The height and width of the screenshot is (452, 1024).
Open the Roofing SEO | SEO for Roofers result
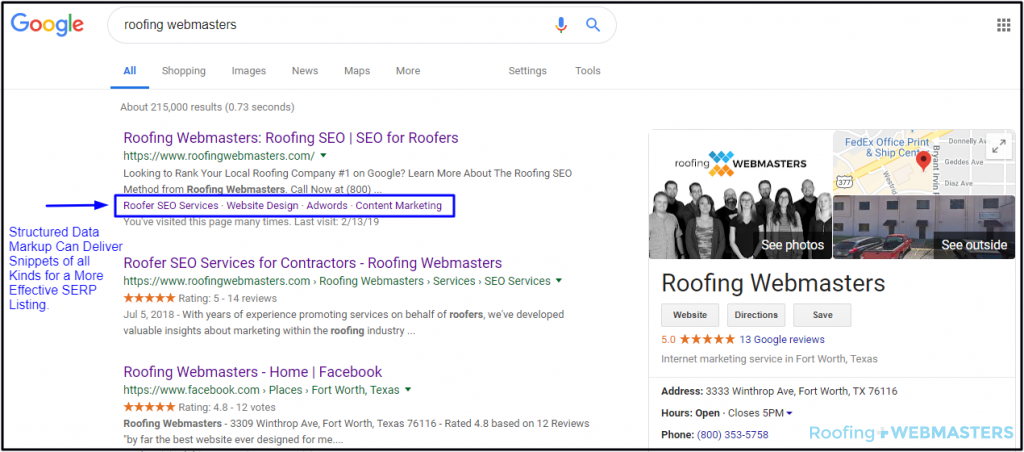(291, 138)
